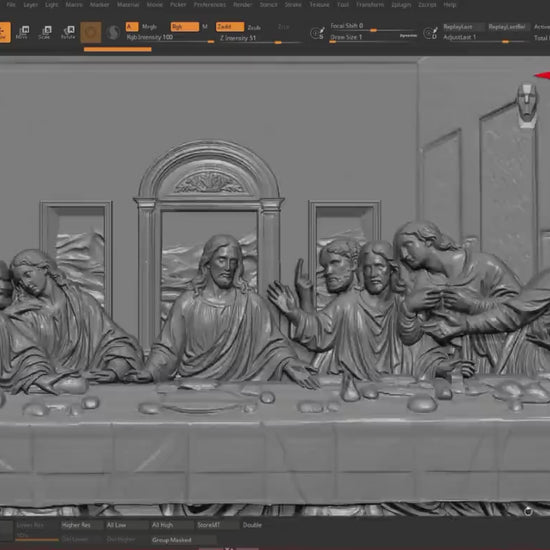Toggle the Rgb mode button
Image resolution: width=550 pixels, height=550 pixels.
click(x=185, y=27)
